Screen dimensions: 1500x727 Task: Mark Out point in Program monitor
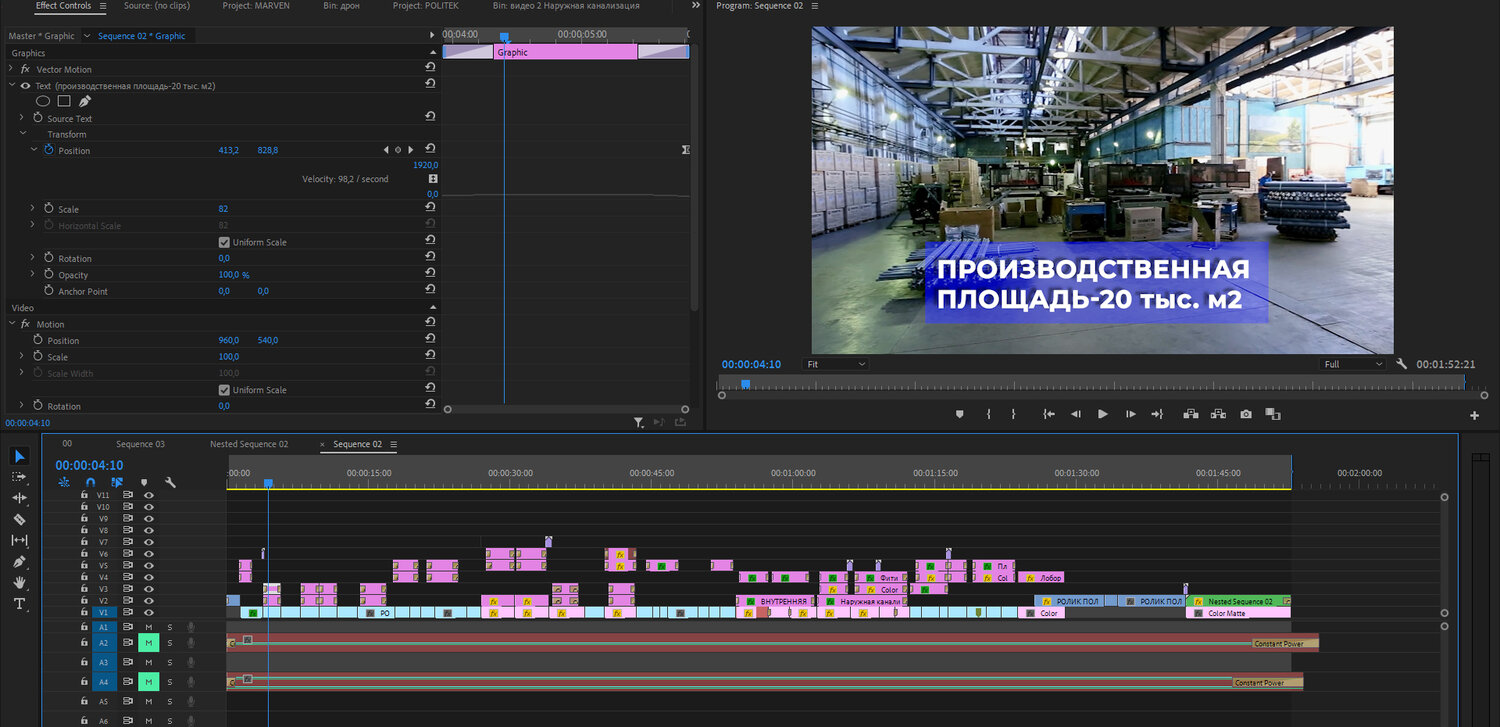point(1013,414)
